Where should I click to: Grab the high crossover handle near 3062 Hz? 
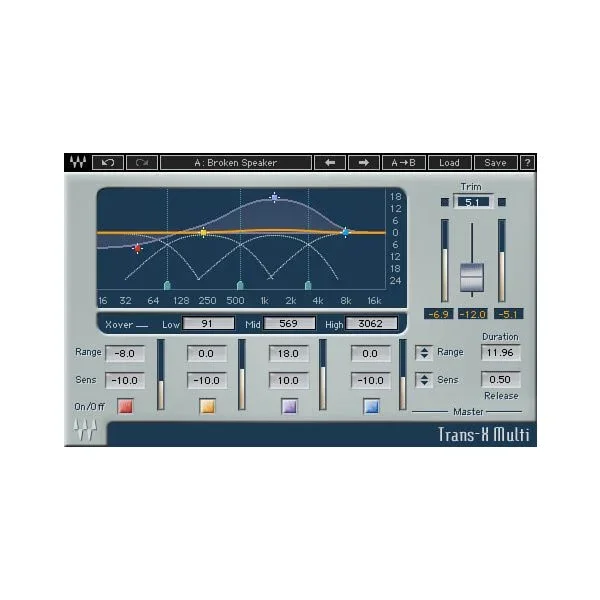308,285
